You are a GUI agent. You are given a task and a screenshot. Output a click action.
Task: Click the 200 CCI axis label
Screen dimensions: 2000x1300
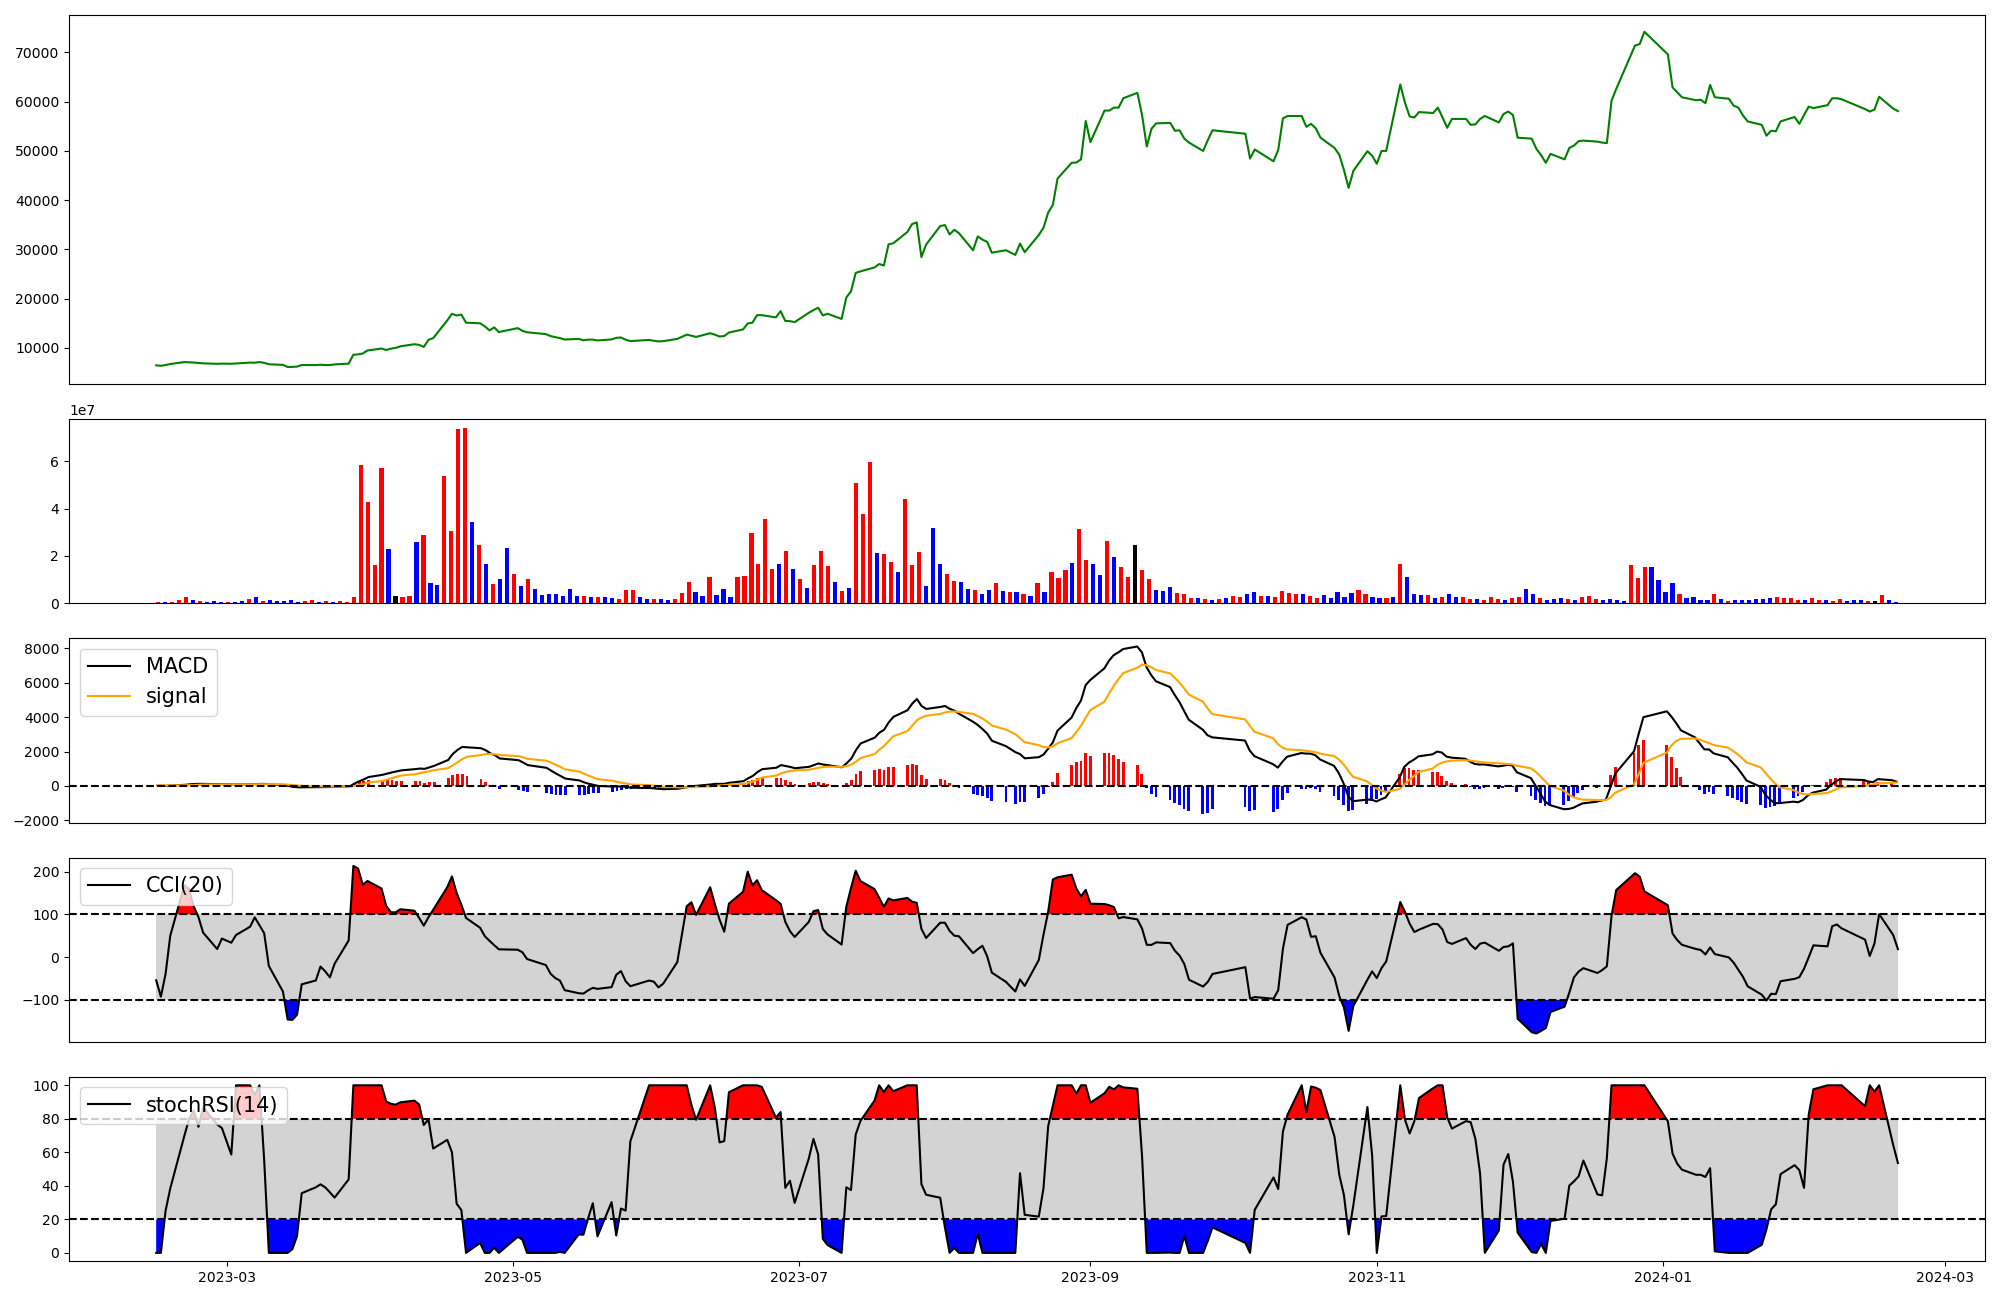click(47, 872)
